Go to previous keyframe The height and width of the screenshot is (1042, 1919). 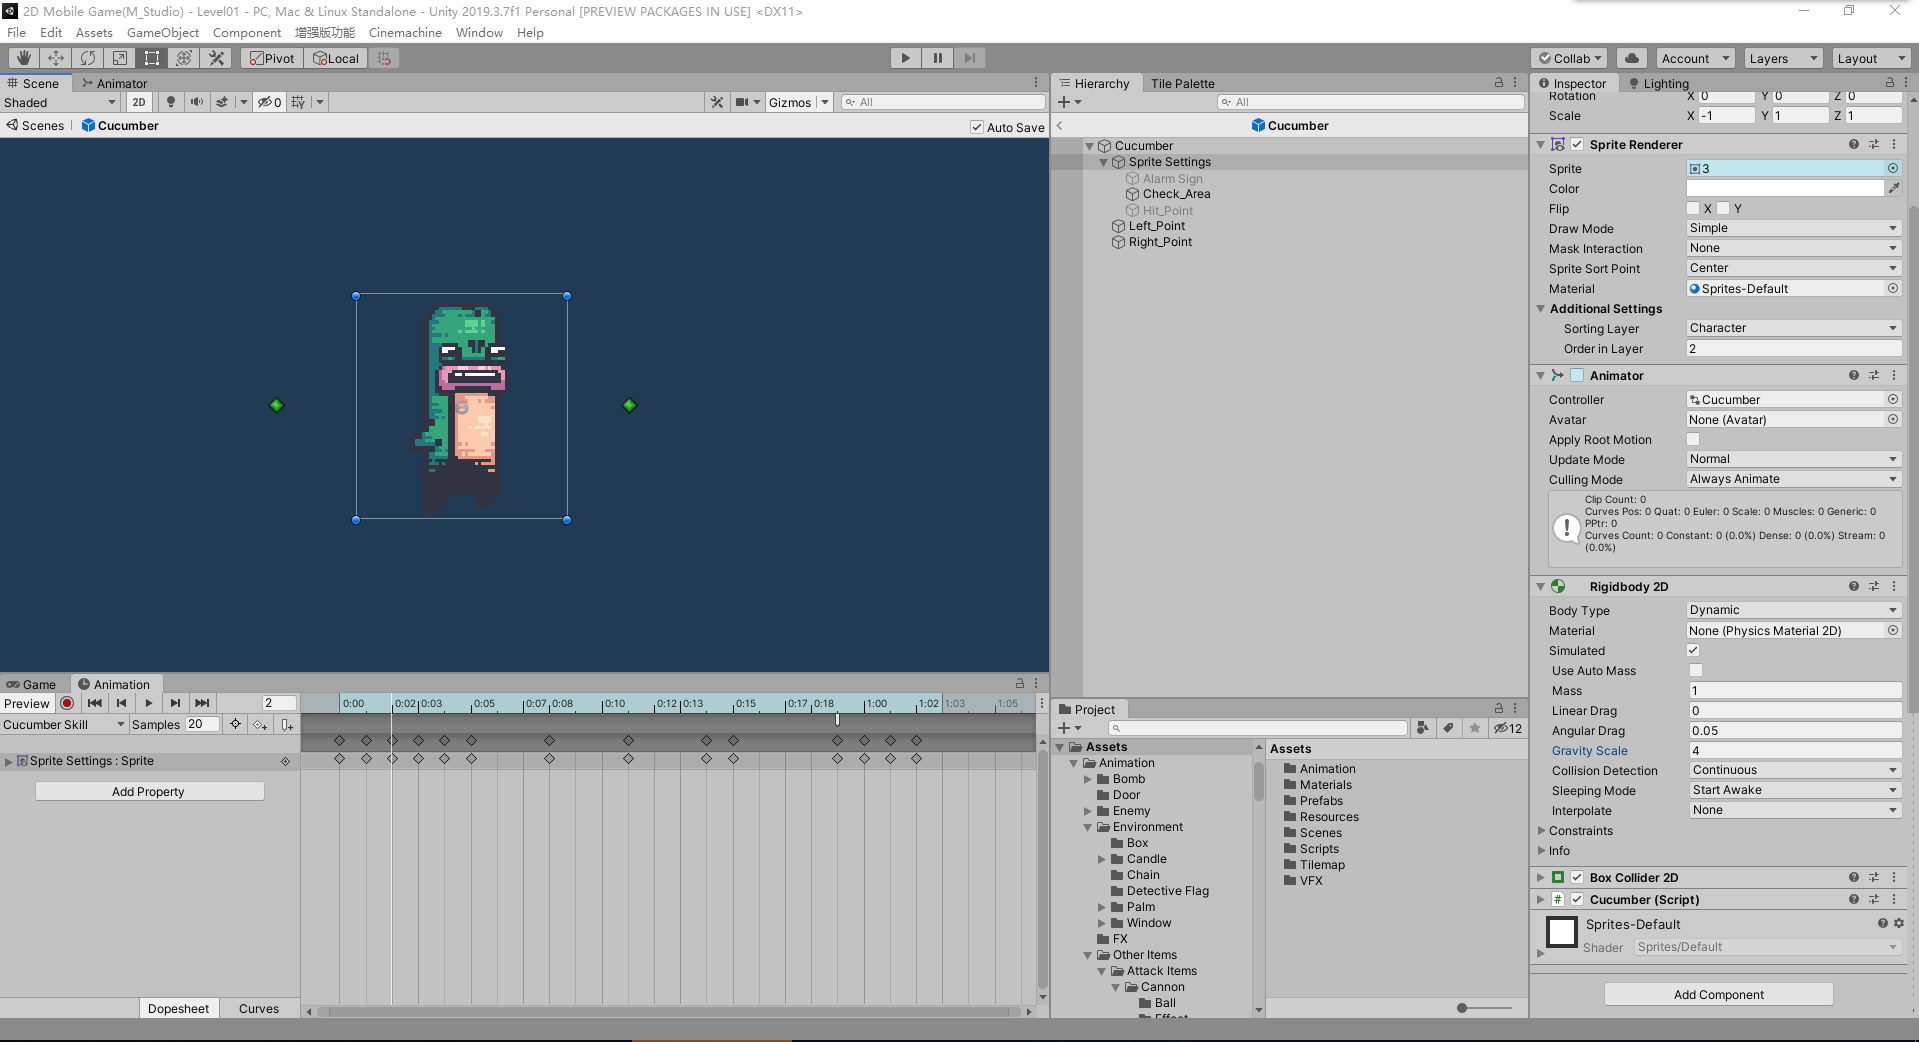pyautogui.click(x=122, y=703)
